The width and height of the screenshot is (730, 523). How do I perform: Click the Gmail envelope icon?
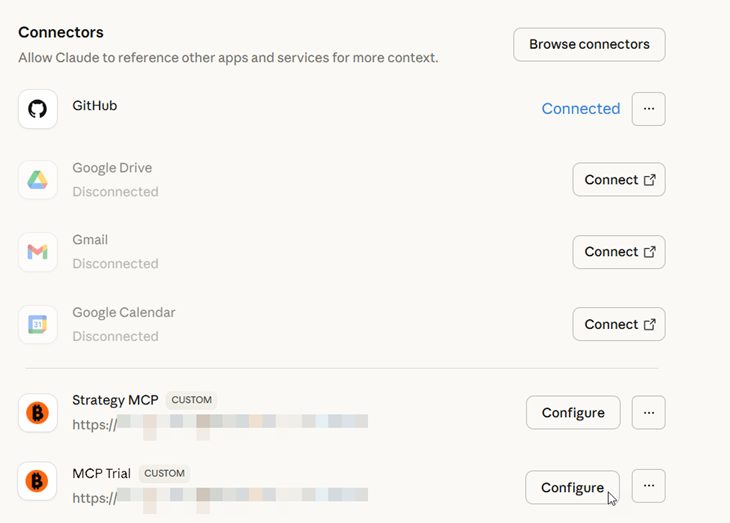coord(37,252)
